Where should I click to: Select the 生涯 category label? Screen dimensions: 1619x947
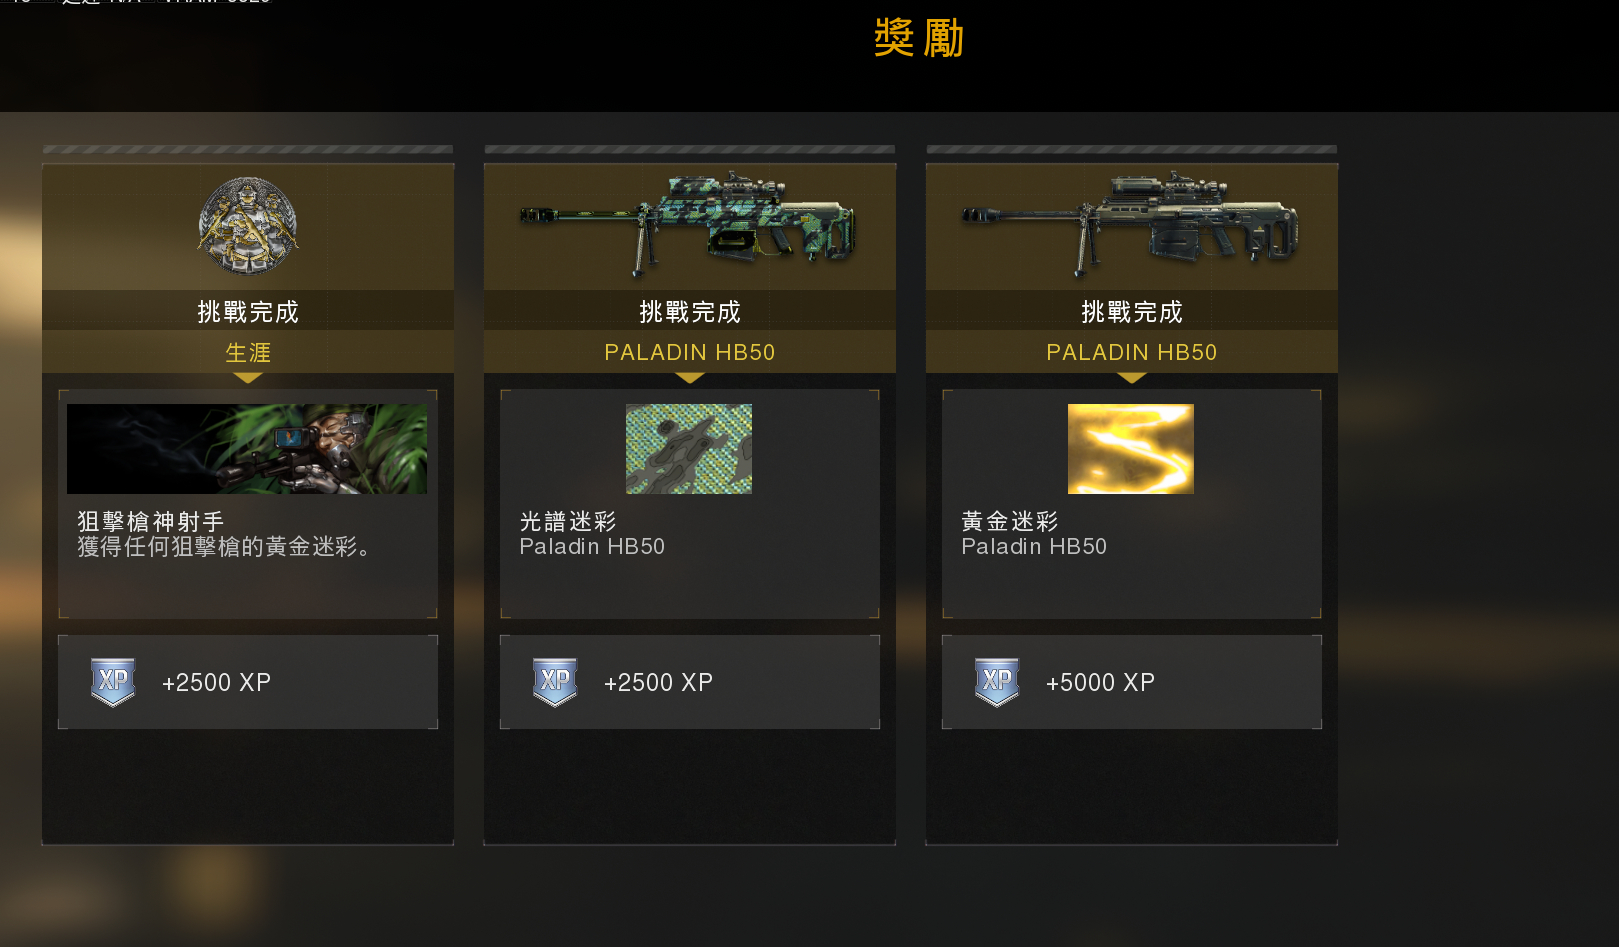pos(248,352)
